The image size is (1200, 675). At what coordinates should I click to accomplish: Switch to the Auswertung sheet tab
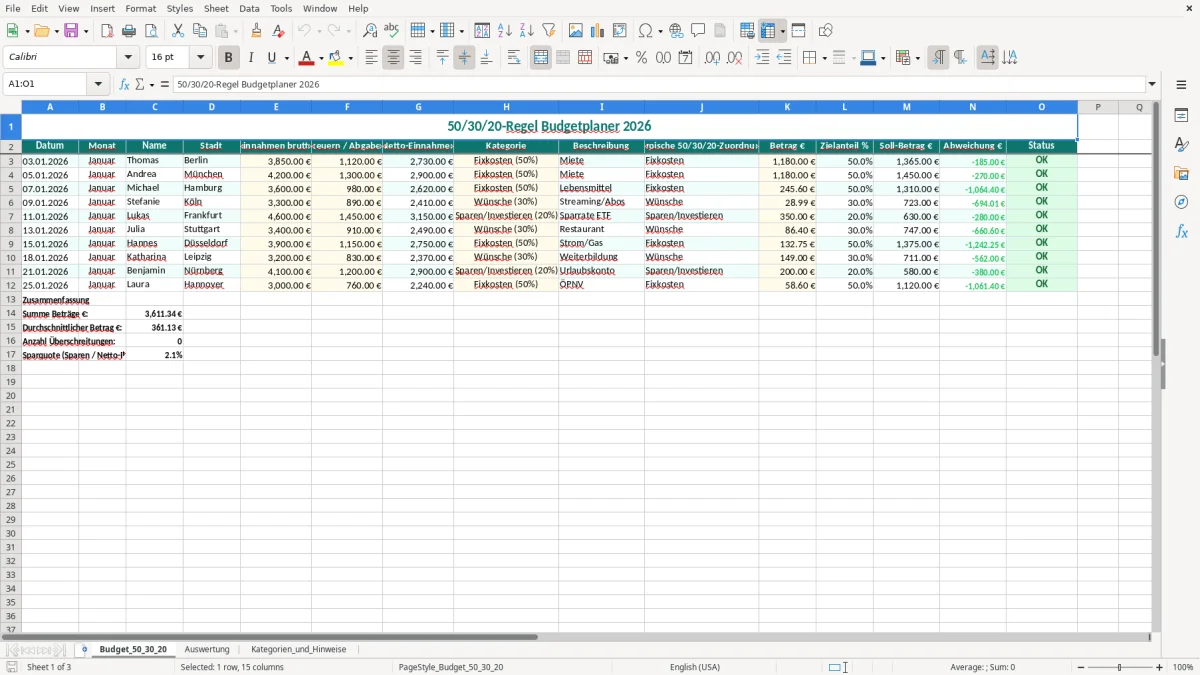[207, 649]
